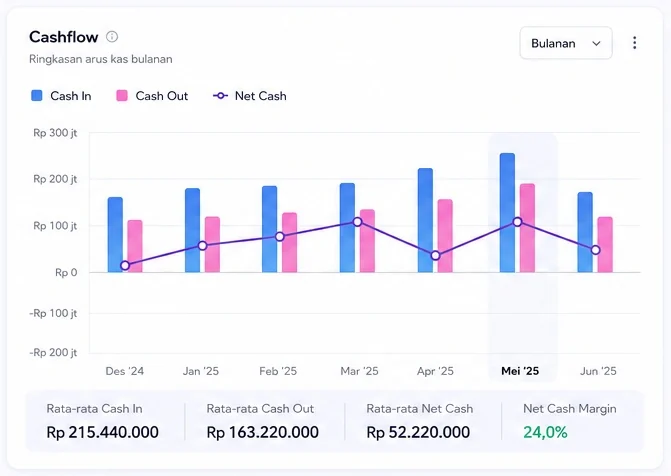671x476 pixels.
Task: Select the Jun '25 Cash In bar
Action: click(x=585, y=232)
